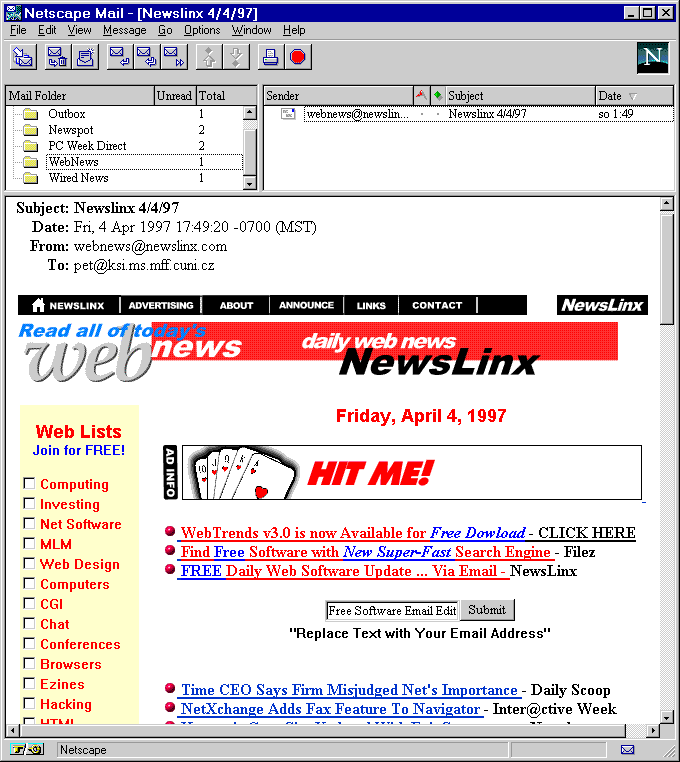Click the red Stop toolbar icon
This screenshot has height=762, width=680.
point(298,57)
